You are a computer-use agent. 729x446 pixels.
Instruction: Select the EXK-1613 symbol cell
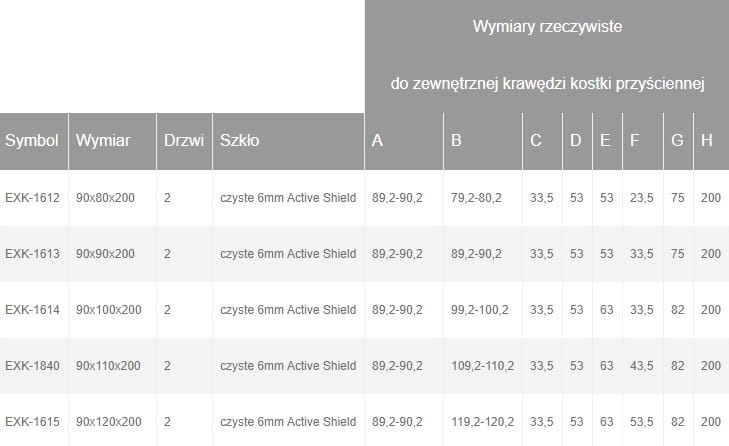[x=33, y=254]
